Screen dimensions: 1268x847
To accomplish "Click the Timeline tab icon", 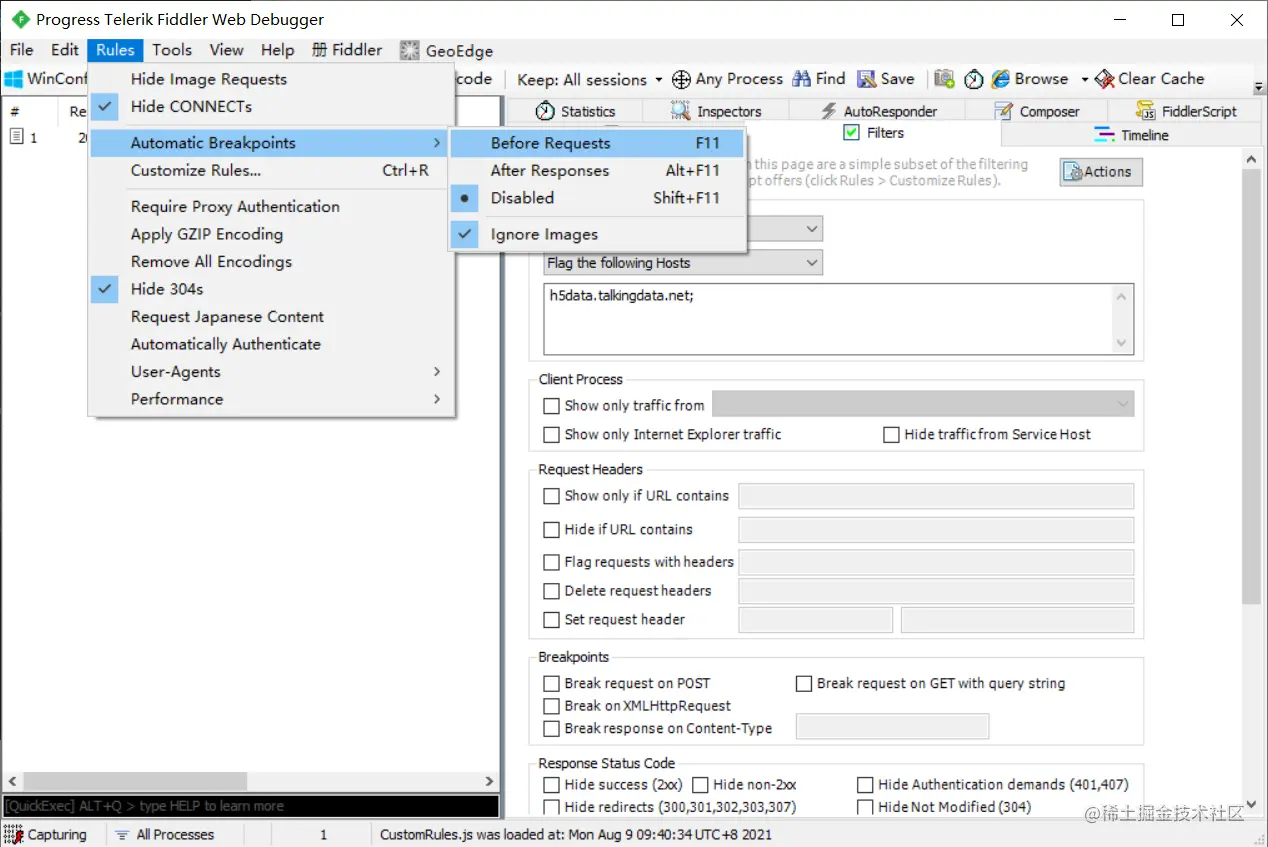I will [1104, 135].
